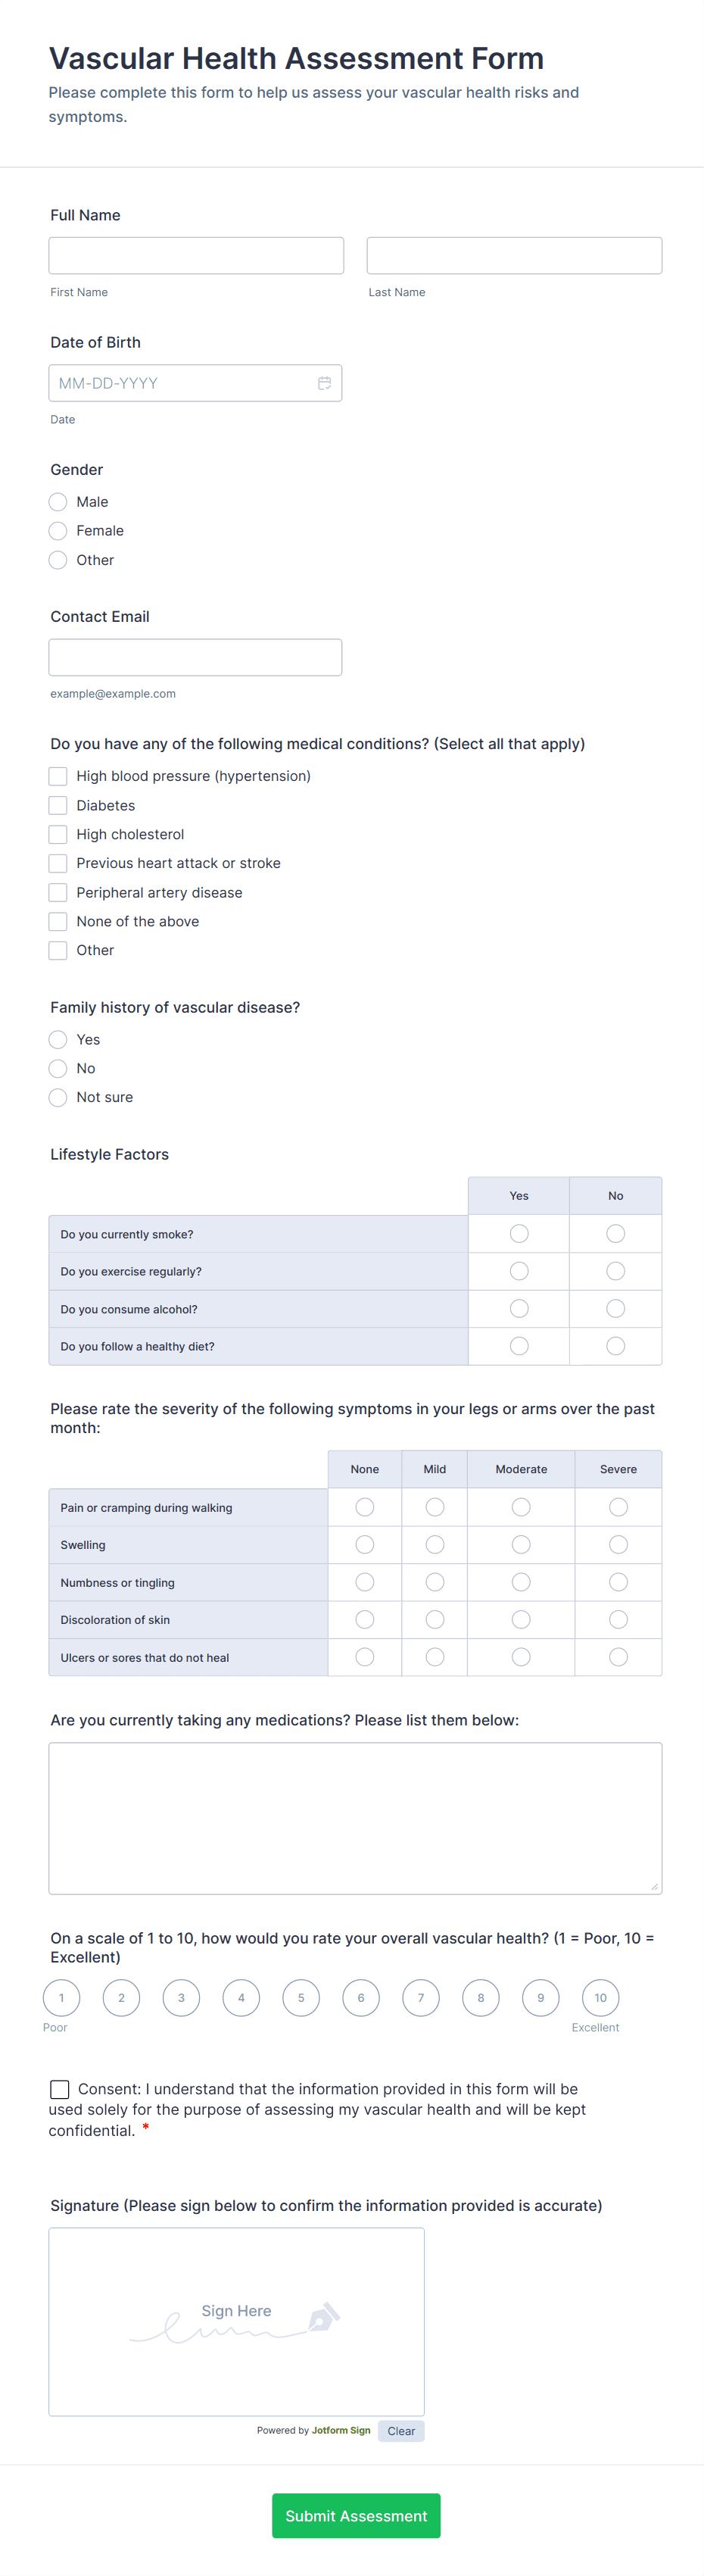Clear the signature field
This screenshot has height=2576, width=704.
(x=400, y=2431)
